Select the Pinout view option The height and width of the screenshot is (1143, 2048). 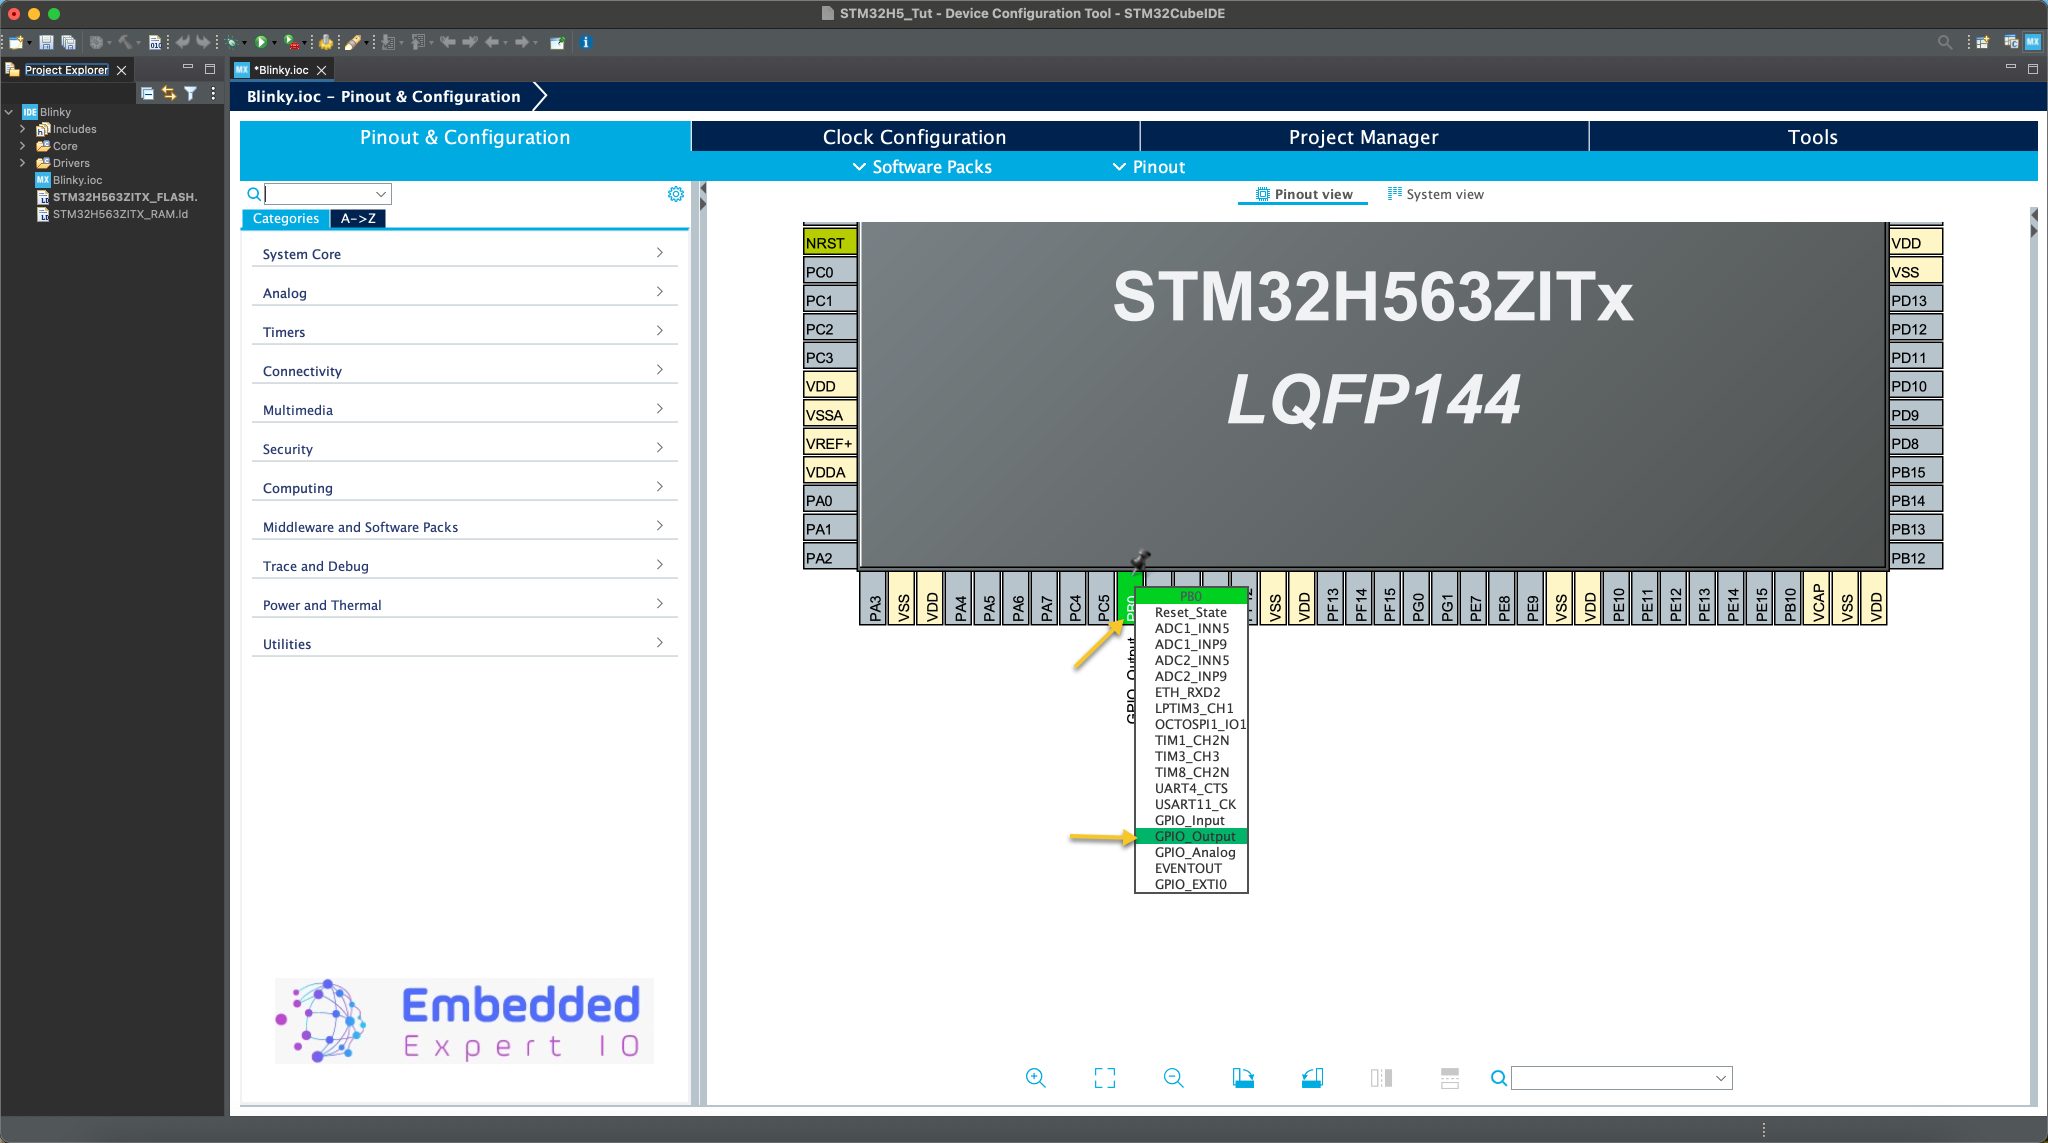(1304, 194)
